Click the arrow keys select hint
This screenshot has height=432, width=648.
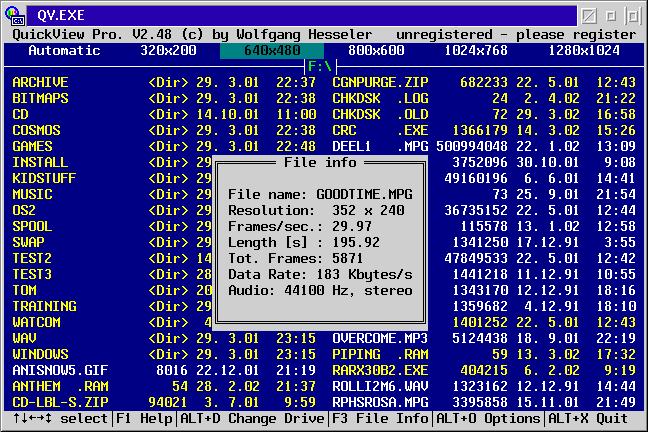click(60, 418)
